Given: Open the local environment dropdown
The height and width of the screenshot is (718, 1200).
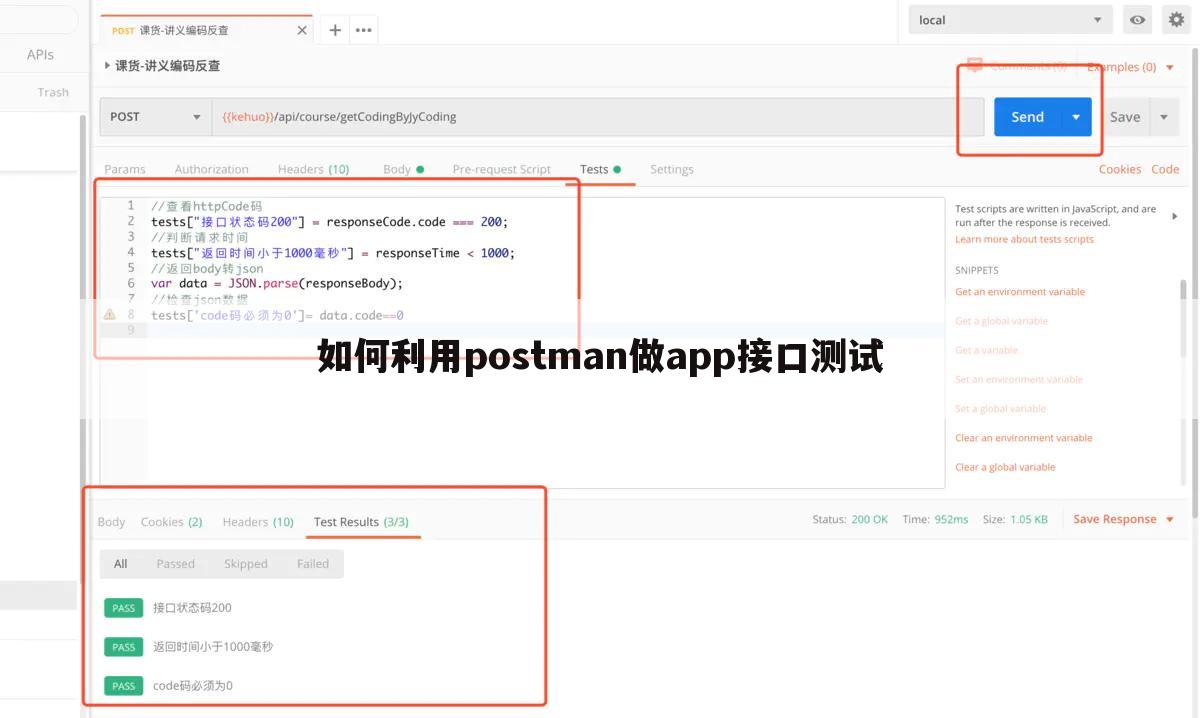Looking at the screenshot, I should 1010,20.
